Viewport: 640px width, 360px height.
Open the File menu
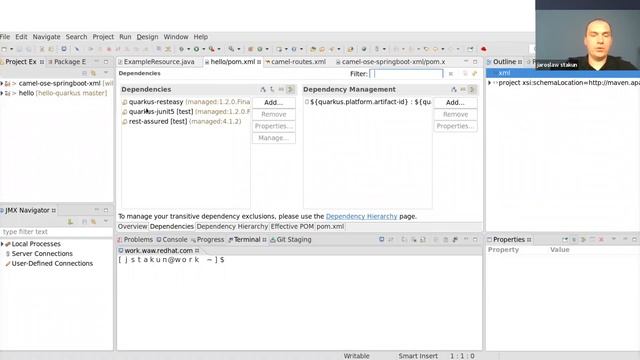point(5,37)
